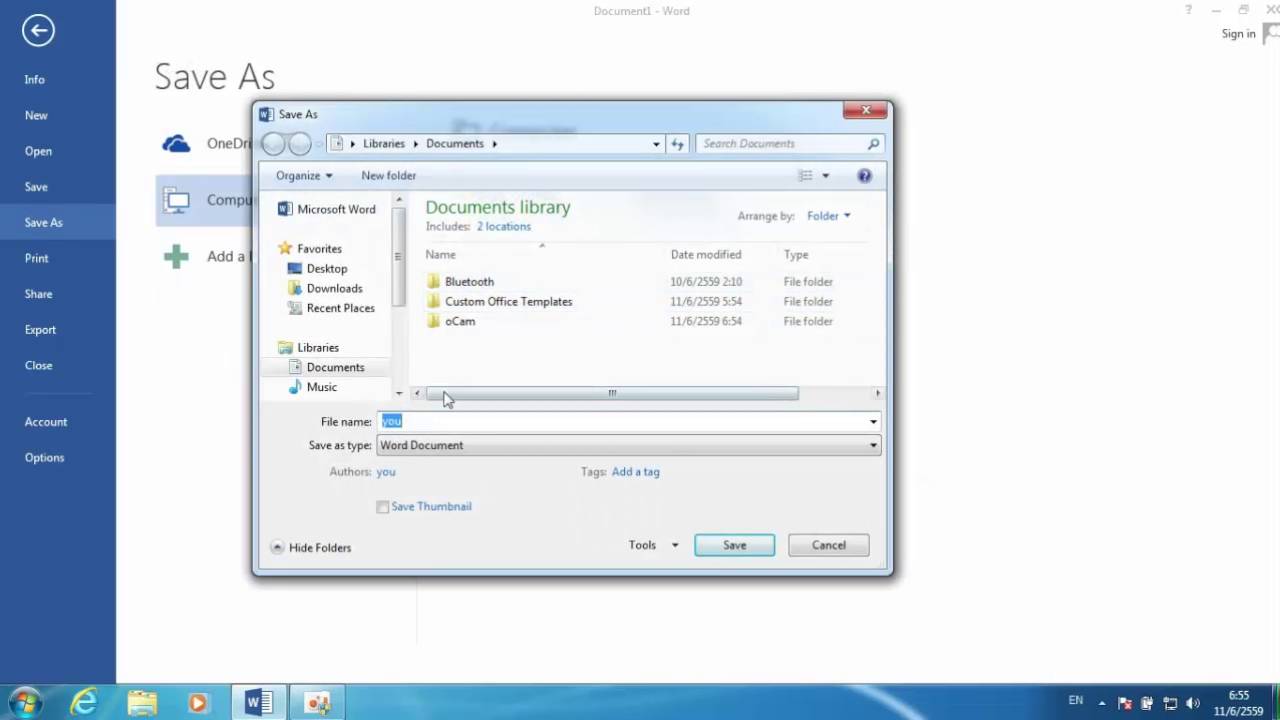Open the Print backstage tab

[x=37, y=258]
